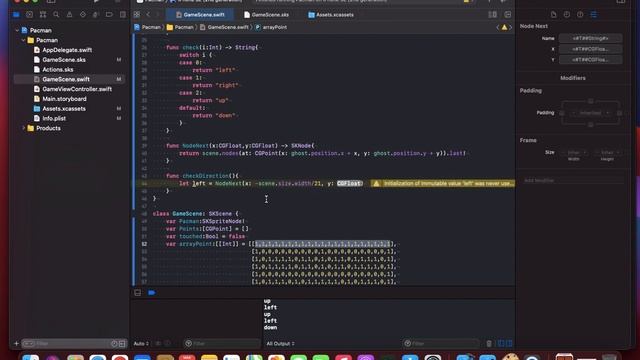Viewport: 640px width, 360px height.
Task: Open the Issue navigator warning icon
Action: click(x=69, y=15)
